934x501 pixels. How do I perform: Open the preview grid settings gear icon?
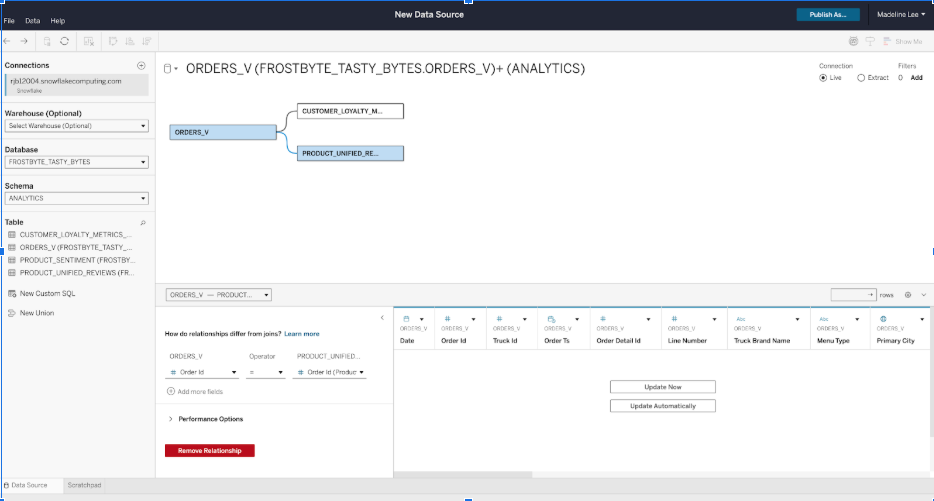point(908,295)
